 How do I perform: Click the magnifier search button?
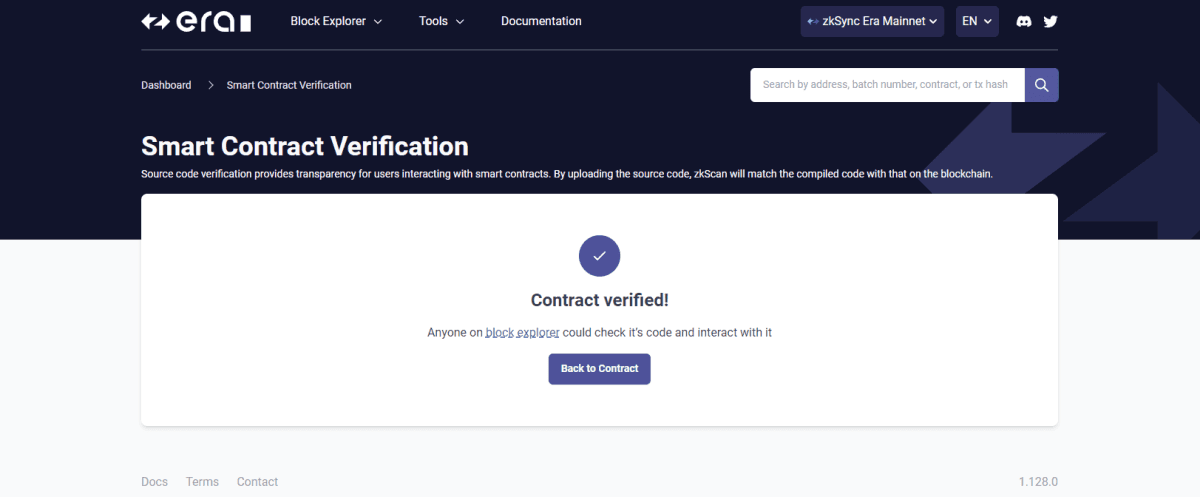pyautogui.click(x=1042, y=85)
